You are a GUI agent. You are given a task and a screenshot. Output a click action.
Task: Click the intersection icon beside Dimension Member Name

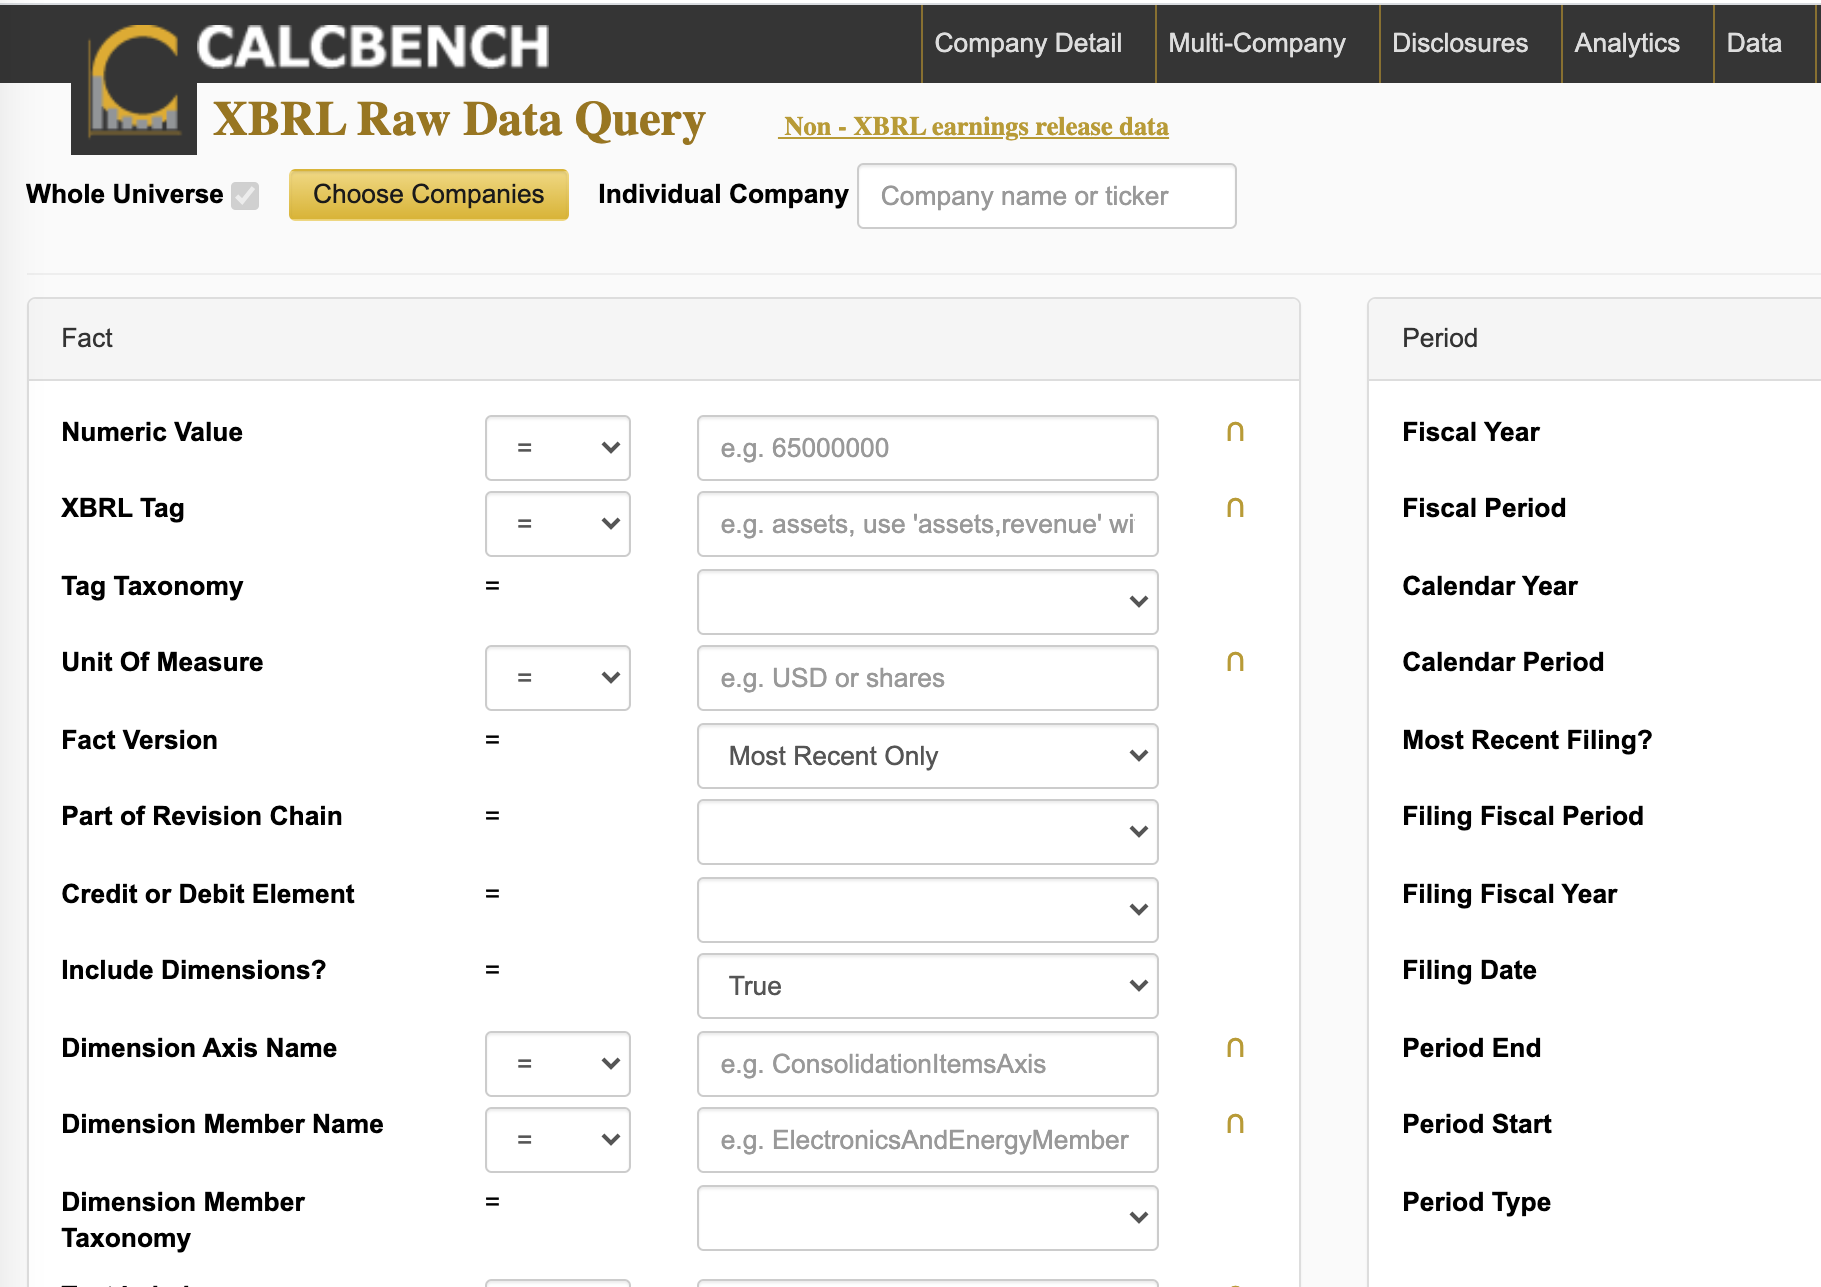(1235, 1124)
